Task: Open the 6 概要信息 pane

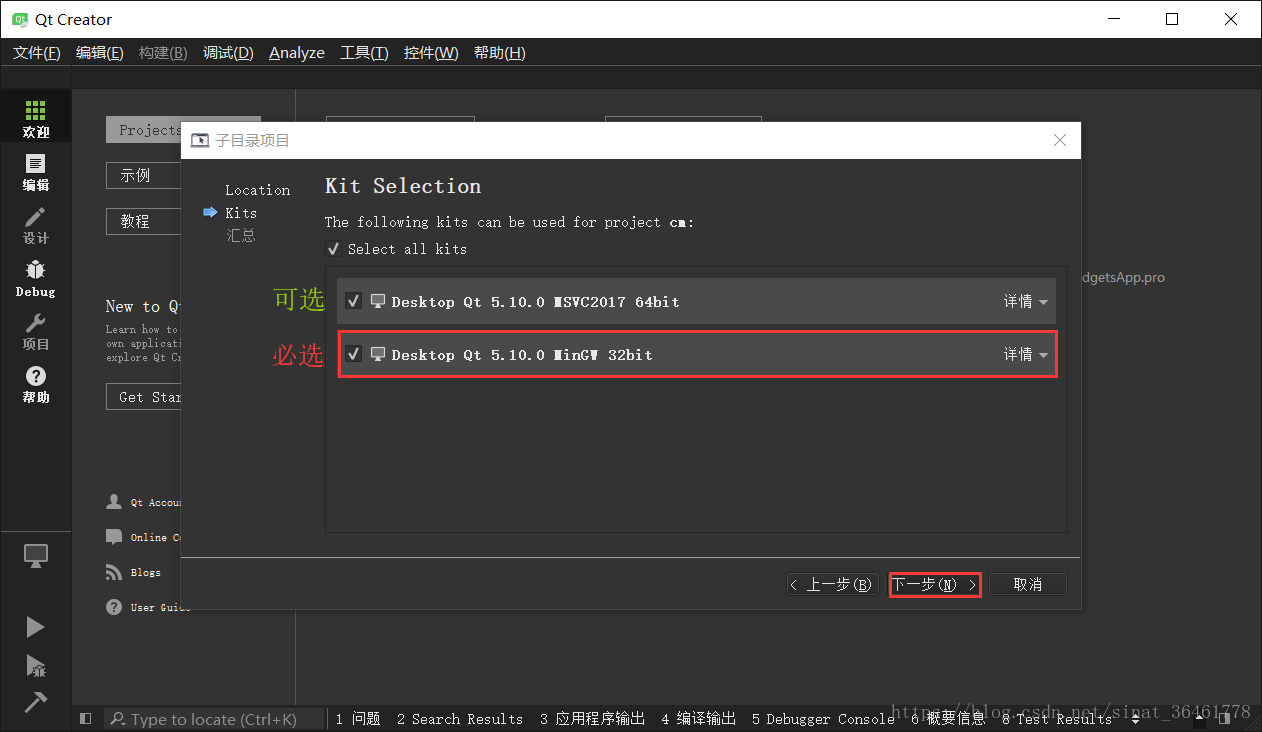Action: click(948, 718)
